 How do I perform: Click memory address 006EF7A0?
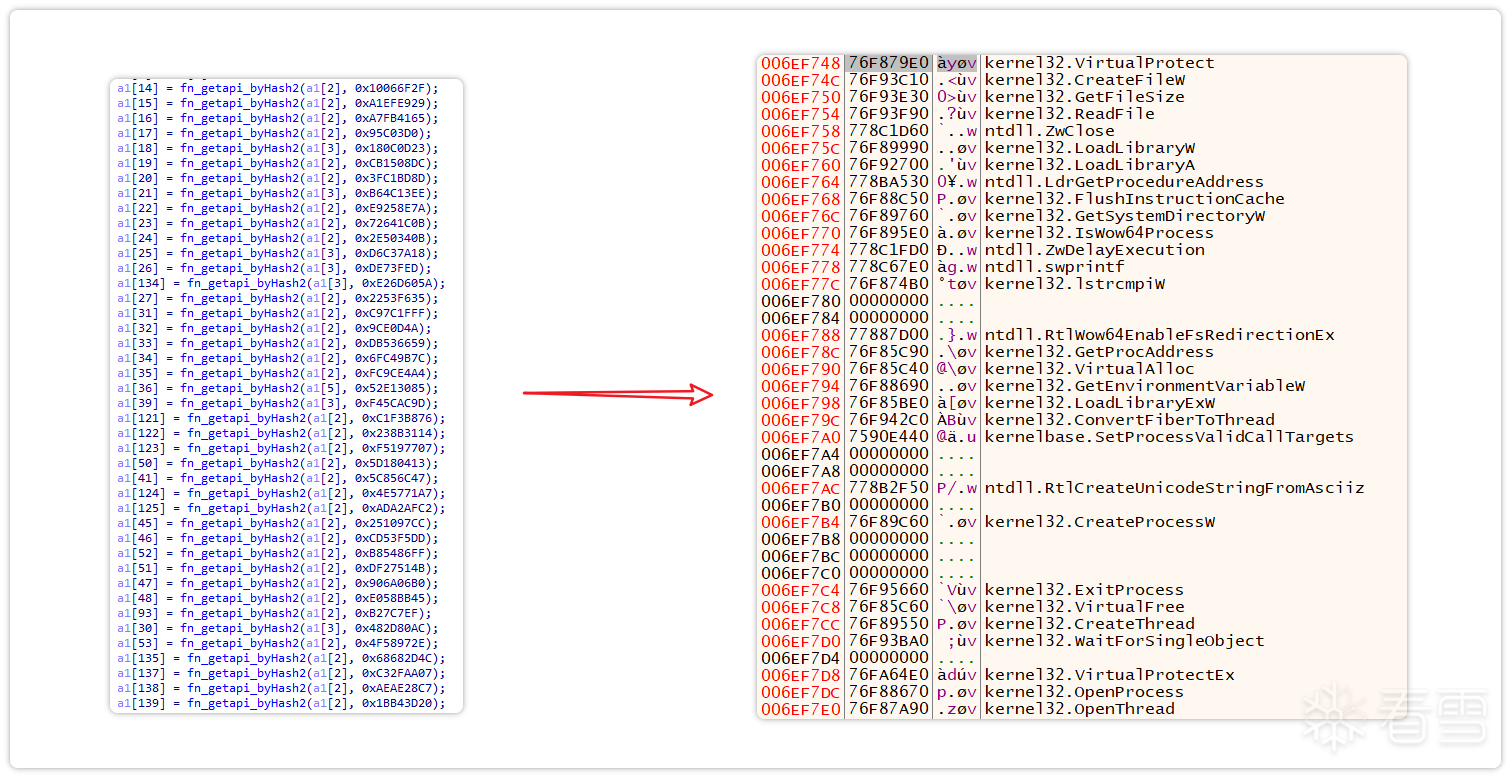[801, 437]
